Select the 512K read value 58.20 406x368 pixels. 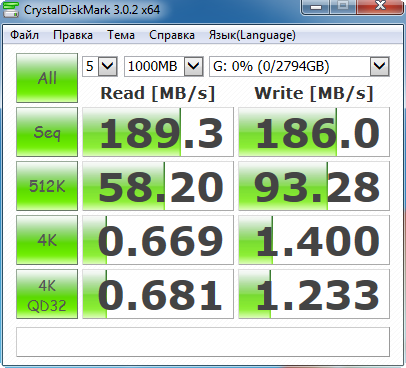click(x=158, y=186)
